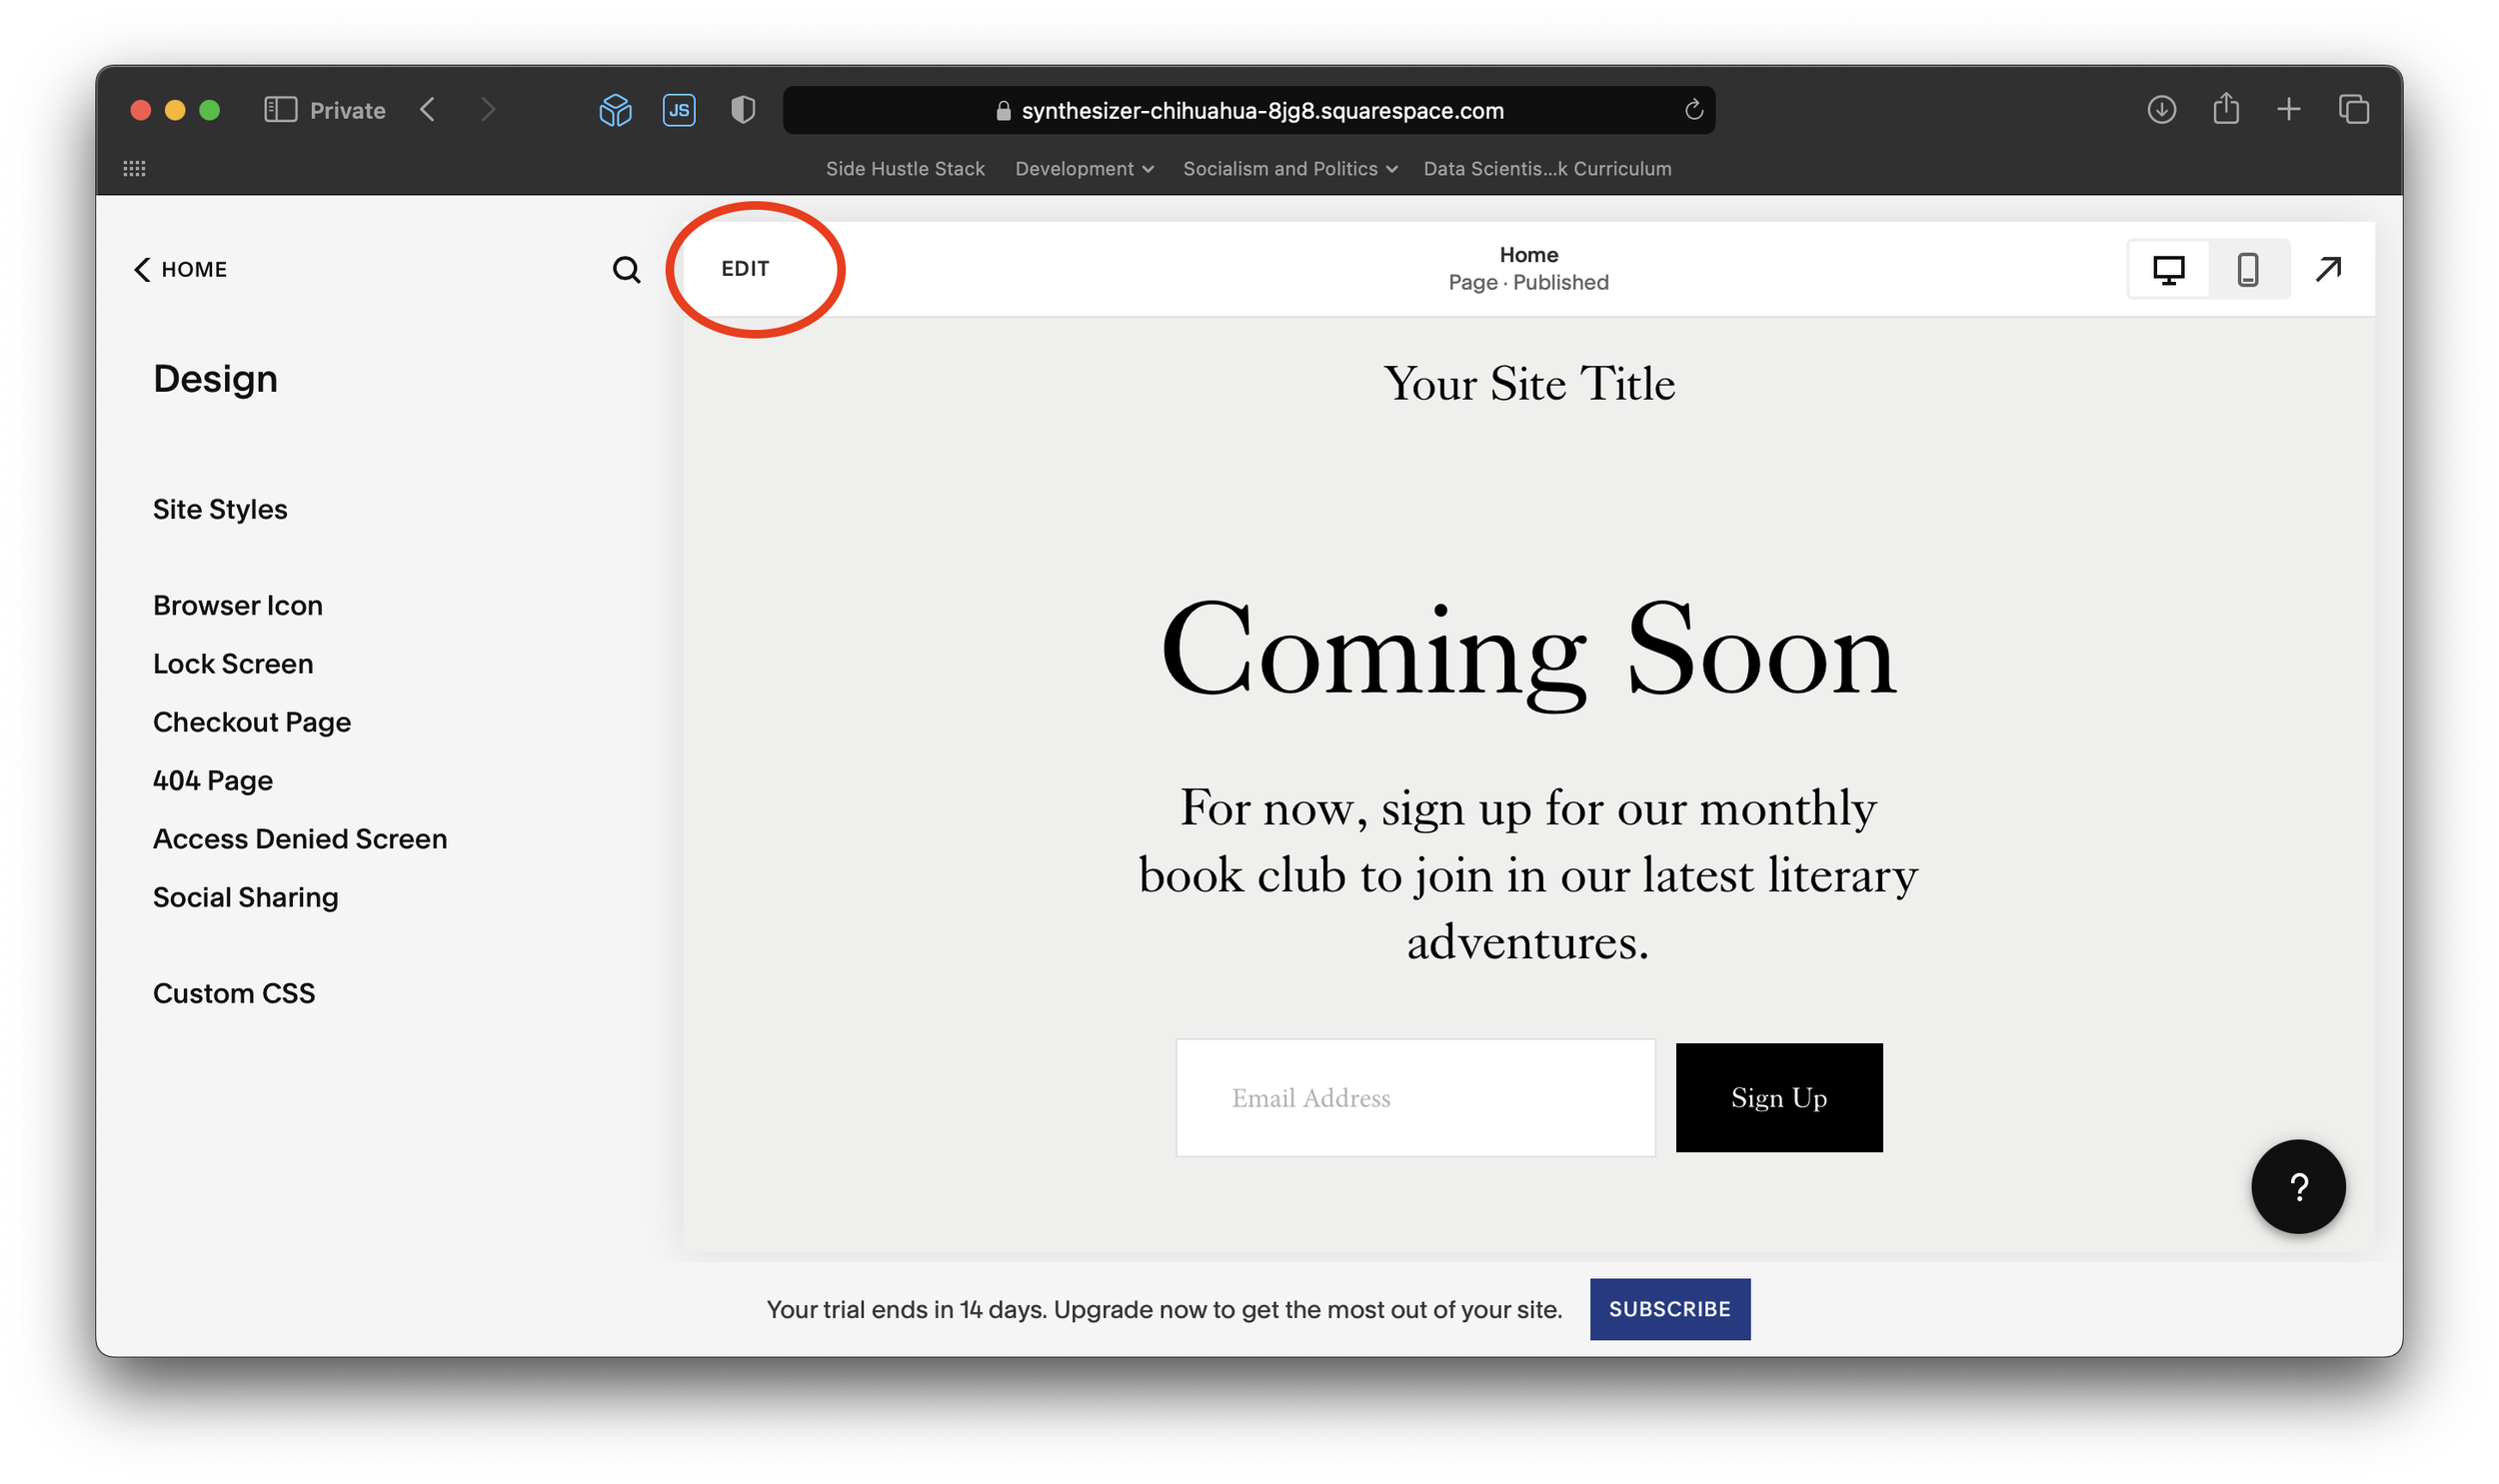
Task: Open Site Styles in Design menu
Action: pyautogui.click(x=220, y=509)
